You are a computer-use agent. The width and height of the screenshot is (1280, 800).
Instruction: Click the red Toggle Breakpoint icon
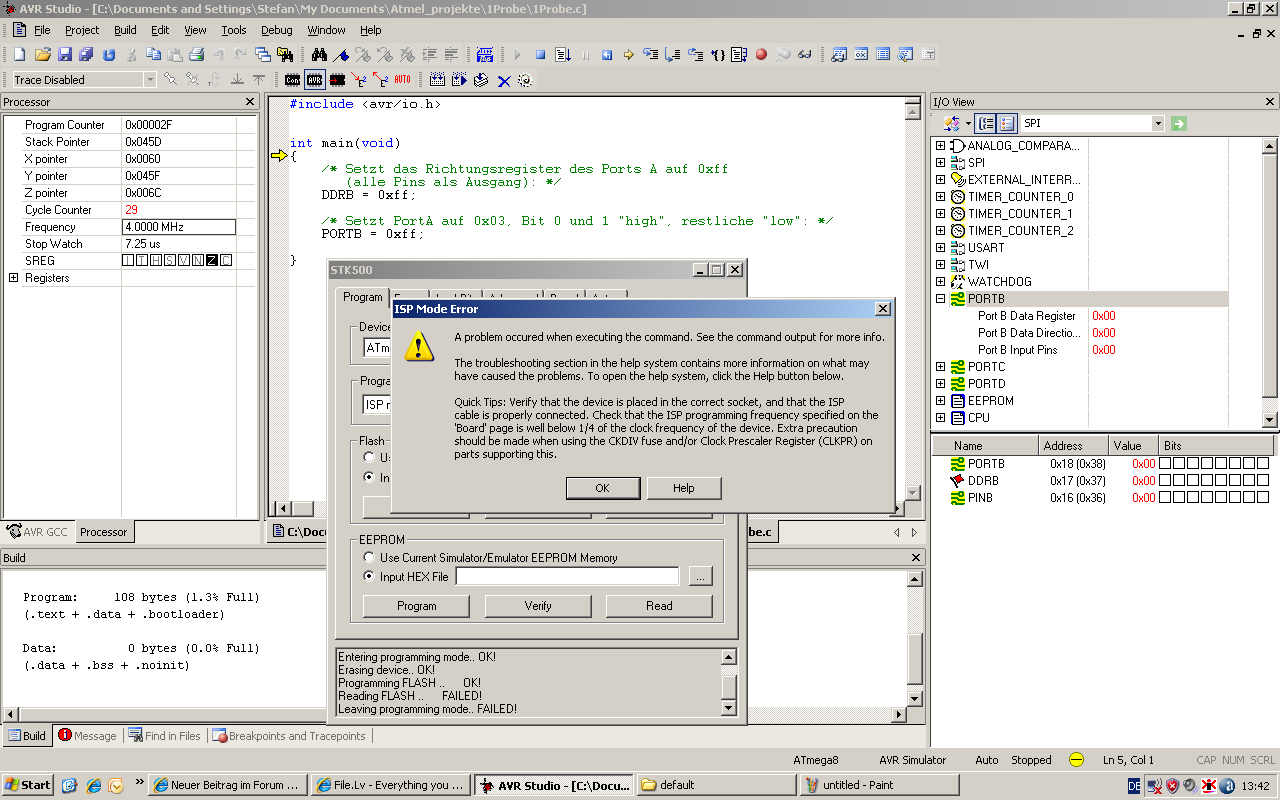pos(761,55)
